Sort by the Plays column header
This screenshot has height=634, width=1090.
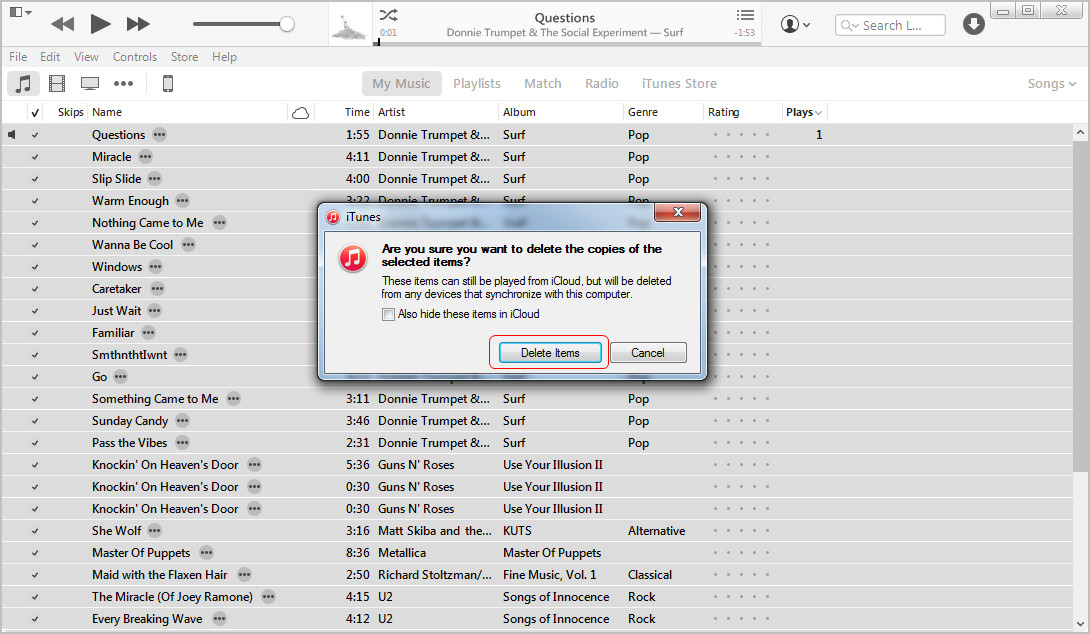(x=804, y=113)
